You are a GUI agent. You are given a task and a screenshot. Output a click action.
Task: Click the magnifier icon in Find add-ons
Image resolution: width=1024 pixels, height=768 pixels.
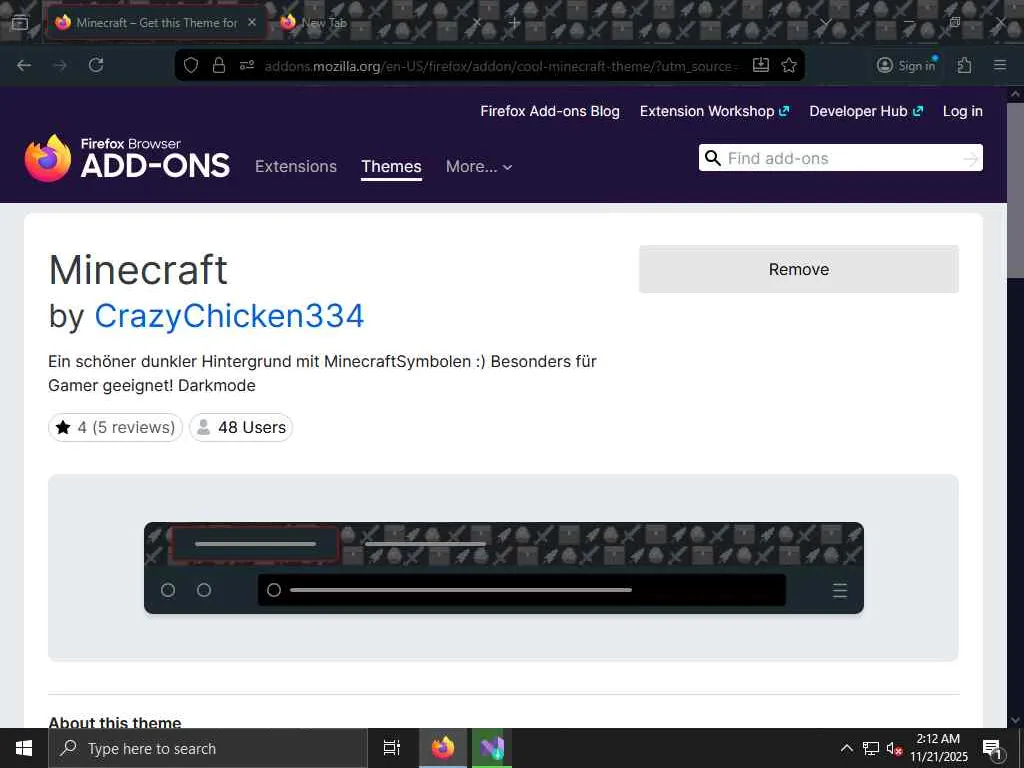713,158
